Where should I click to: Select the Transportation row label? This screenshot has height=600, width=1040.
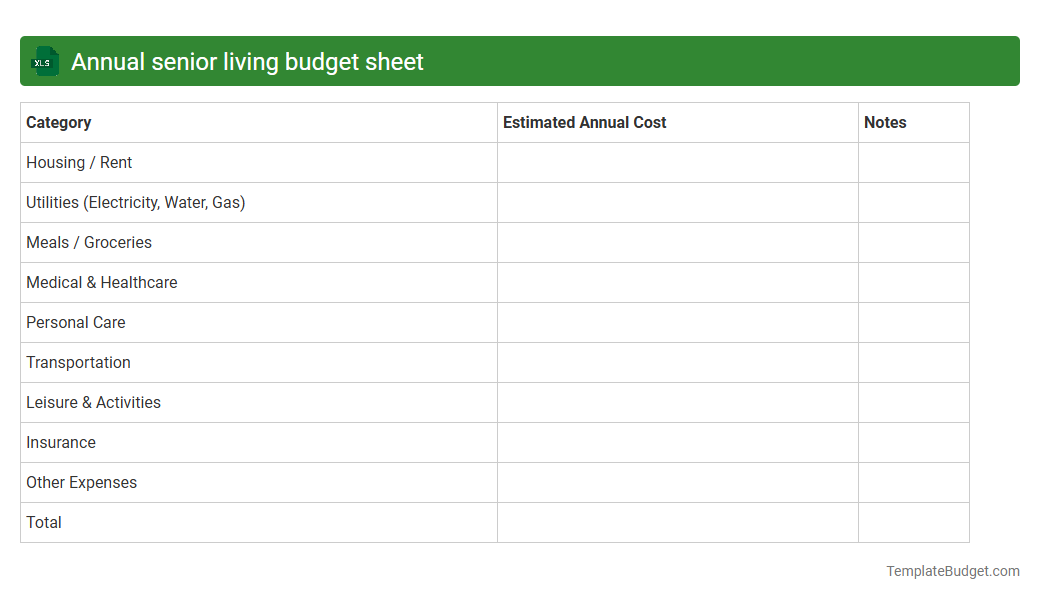coord(78,362)
